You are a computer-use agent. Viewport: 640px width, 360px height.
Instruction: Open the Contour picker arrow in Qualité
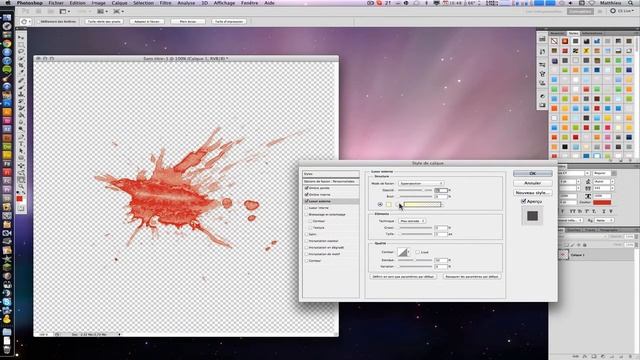[409, 252]
